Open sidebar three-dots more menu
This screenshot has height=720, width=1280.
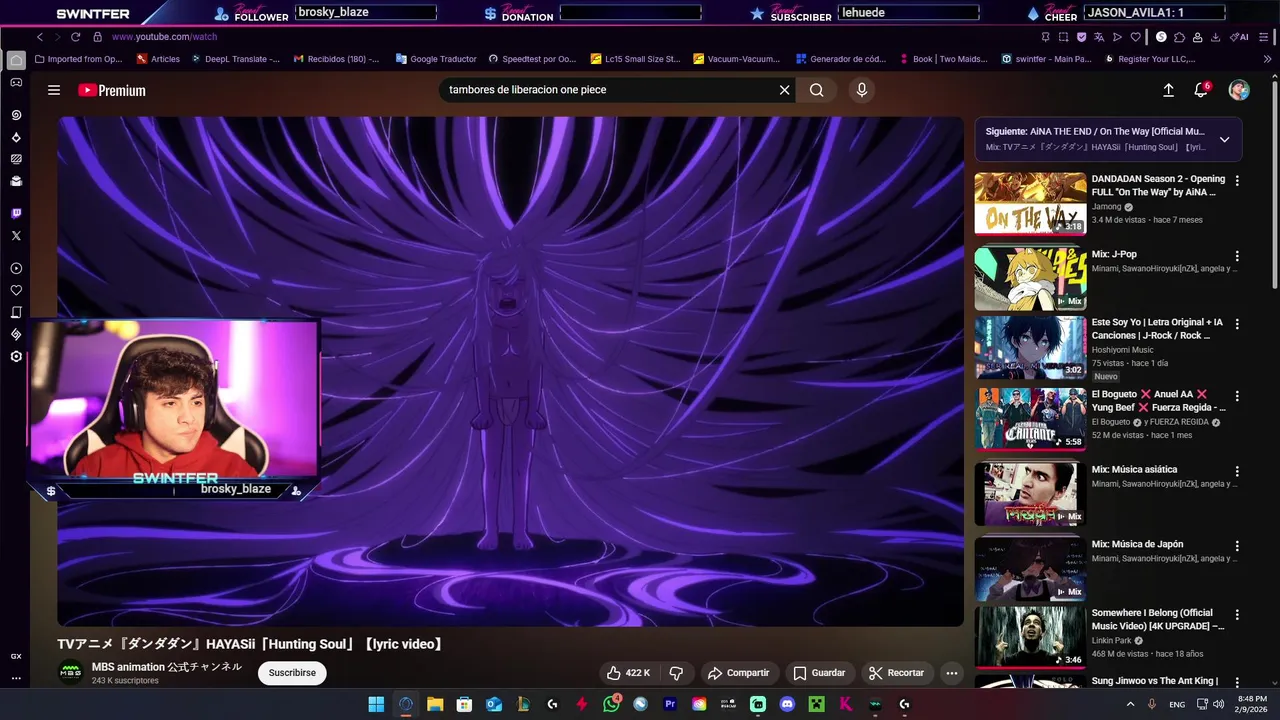click(x=16, y=678)
